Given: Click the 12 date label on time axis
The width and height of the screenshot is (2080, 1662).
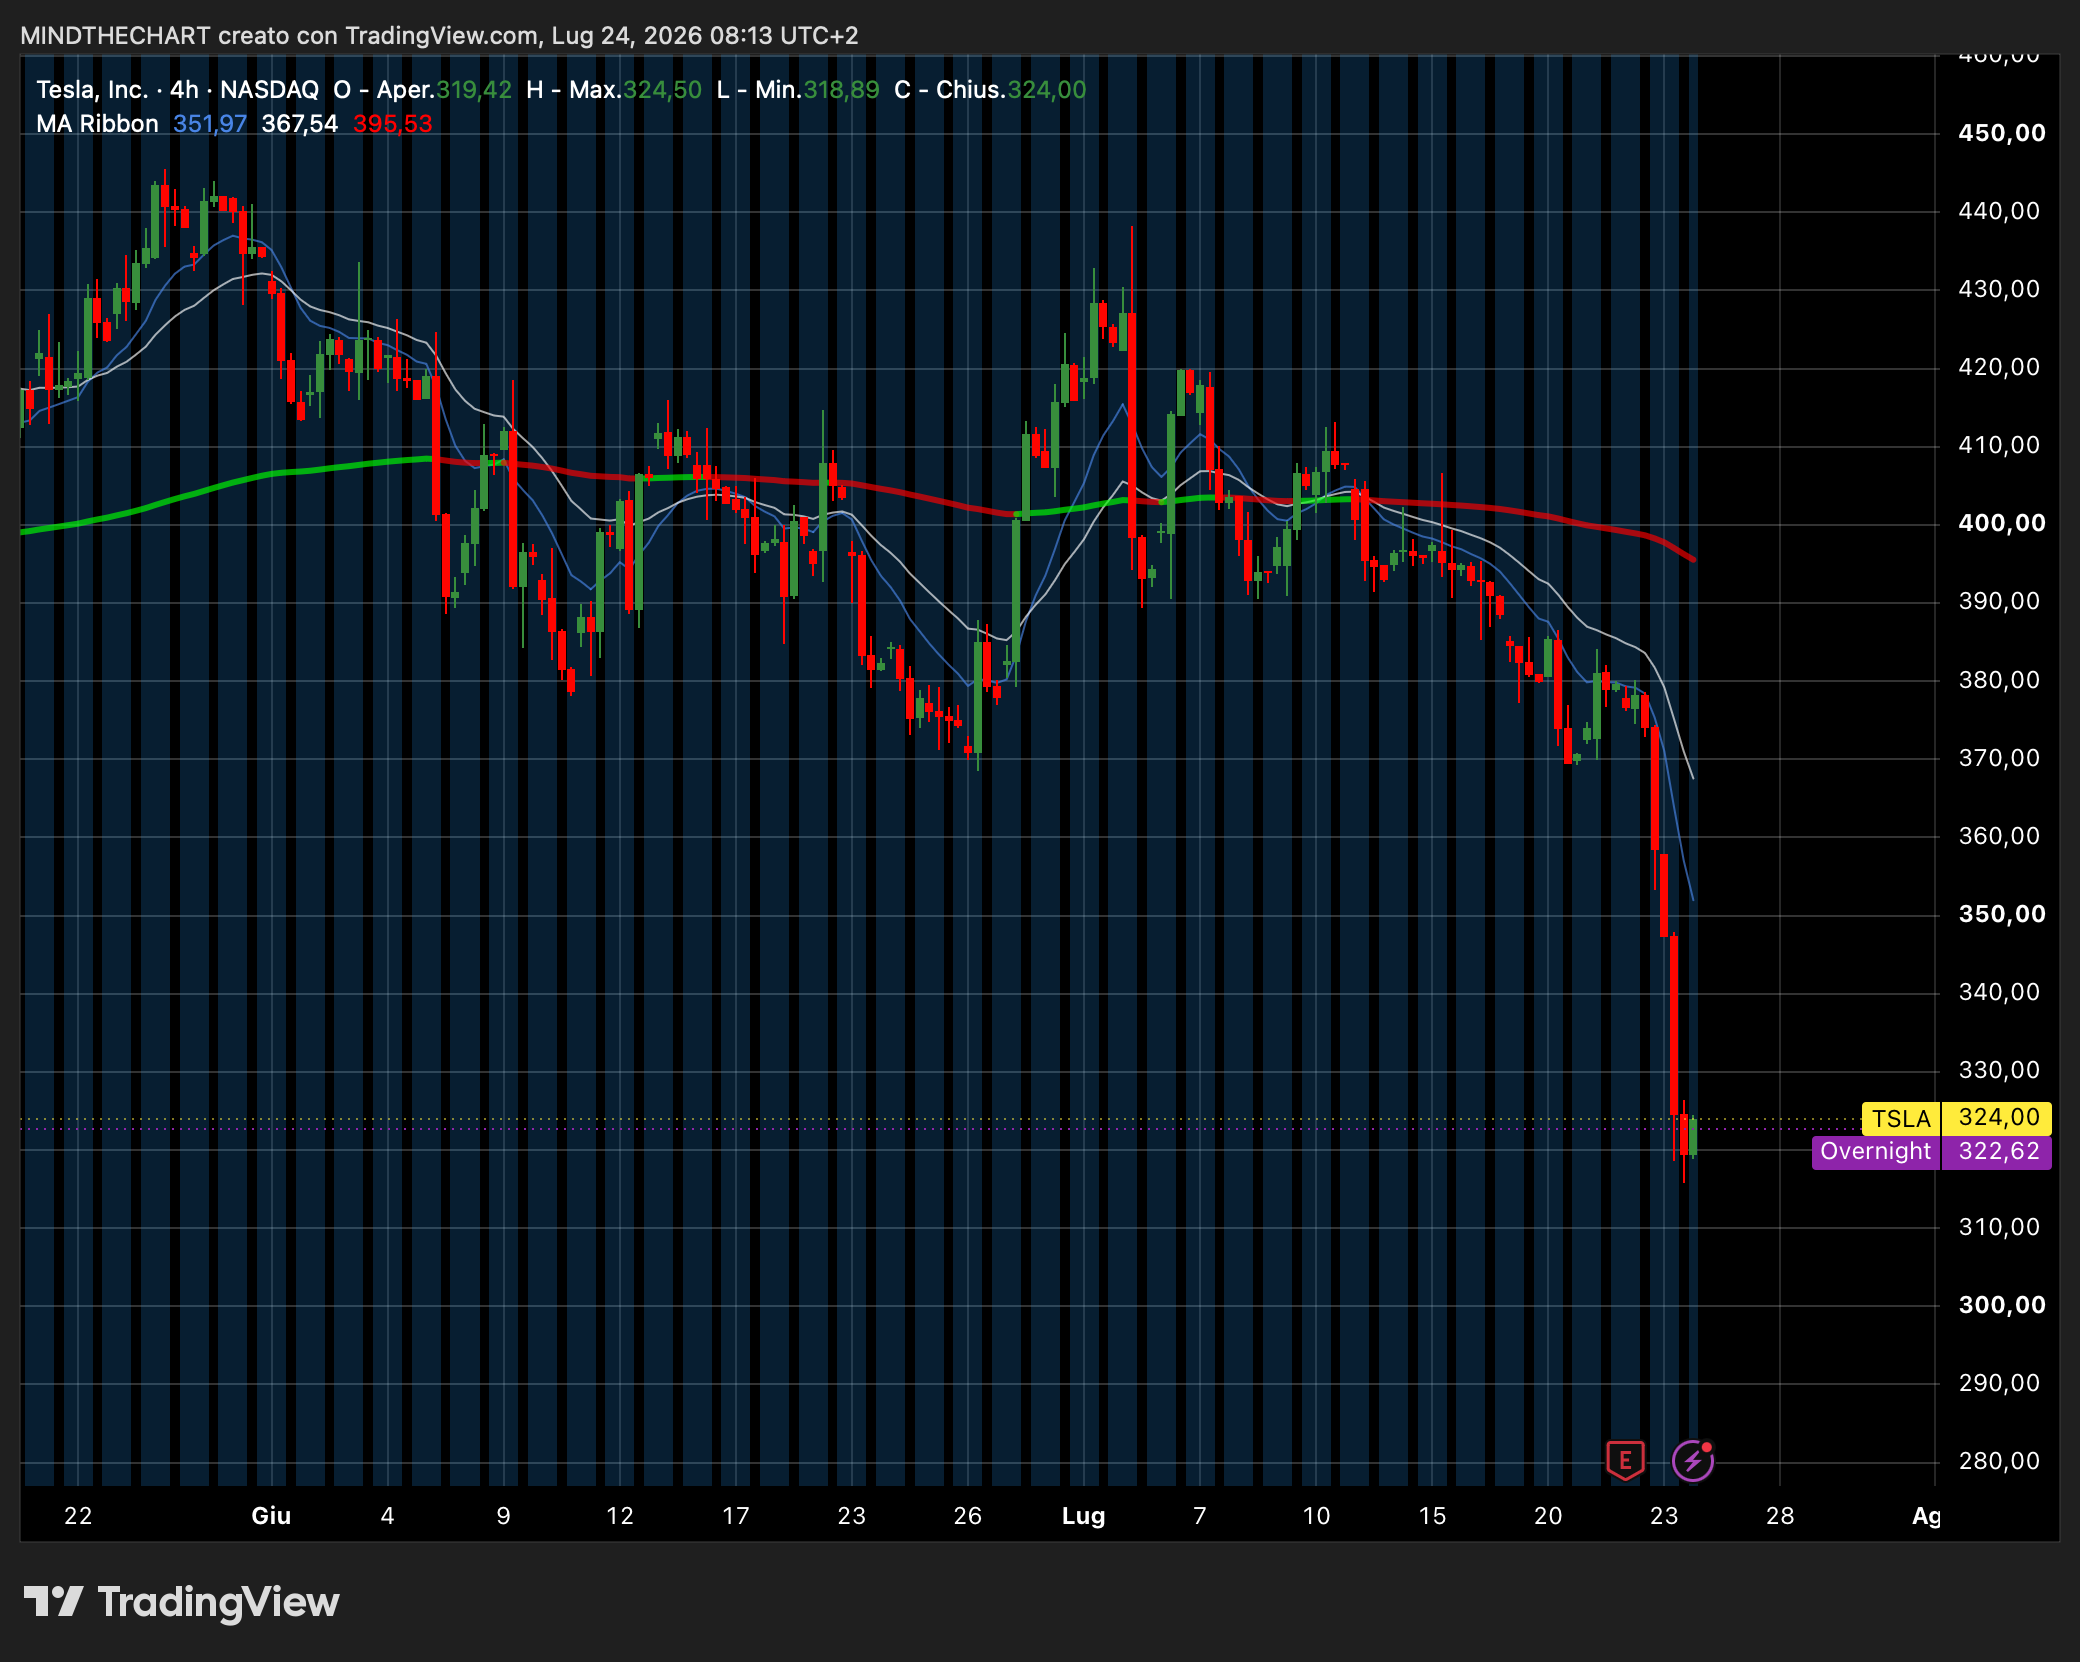Looking at the screenshot, I should (619, 1516).
